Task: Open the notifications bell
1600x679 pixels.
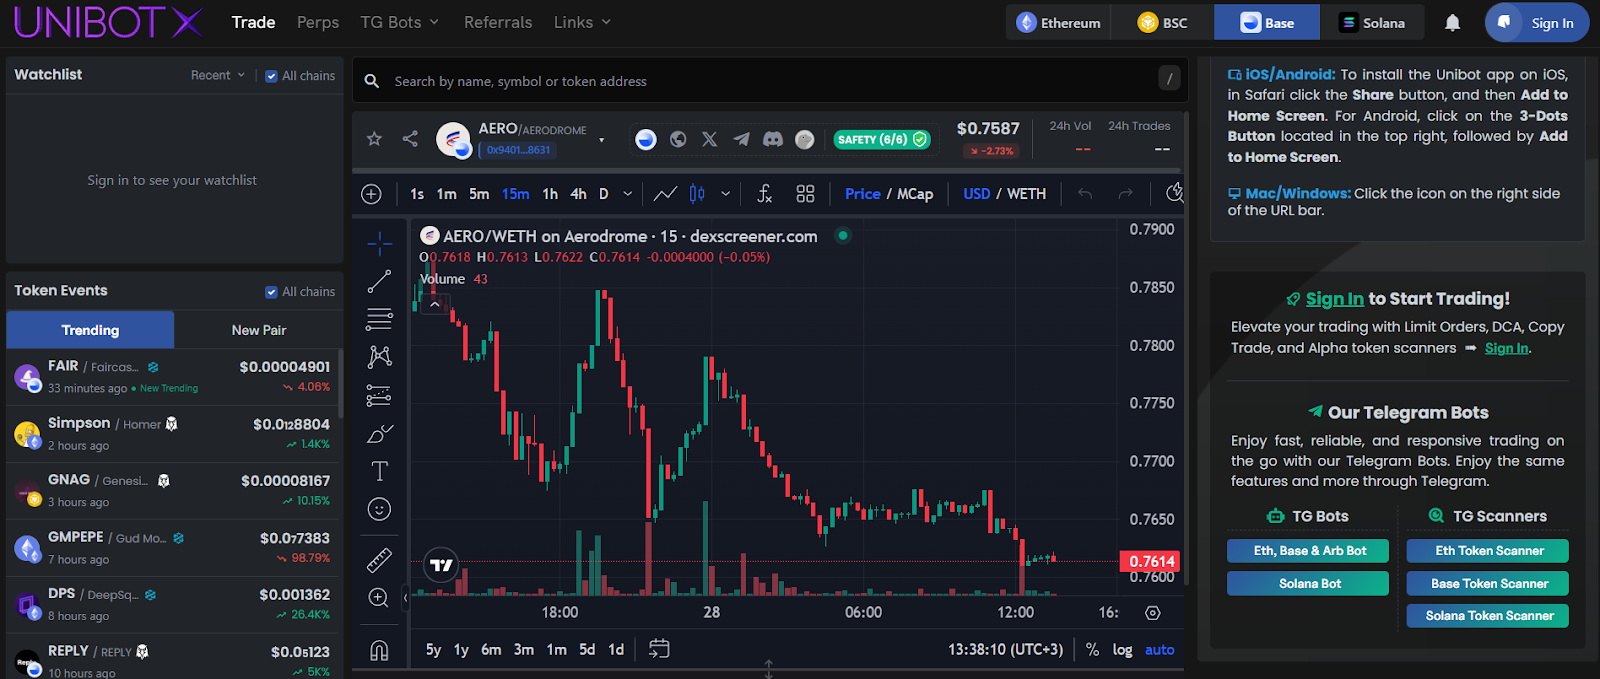Action: (x=1453, y=22)
